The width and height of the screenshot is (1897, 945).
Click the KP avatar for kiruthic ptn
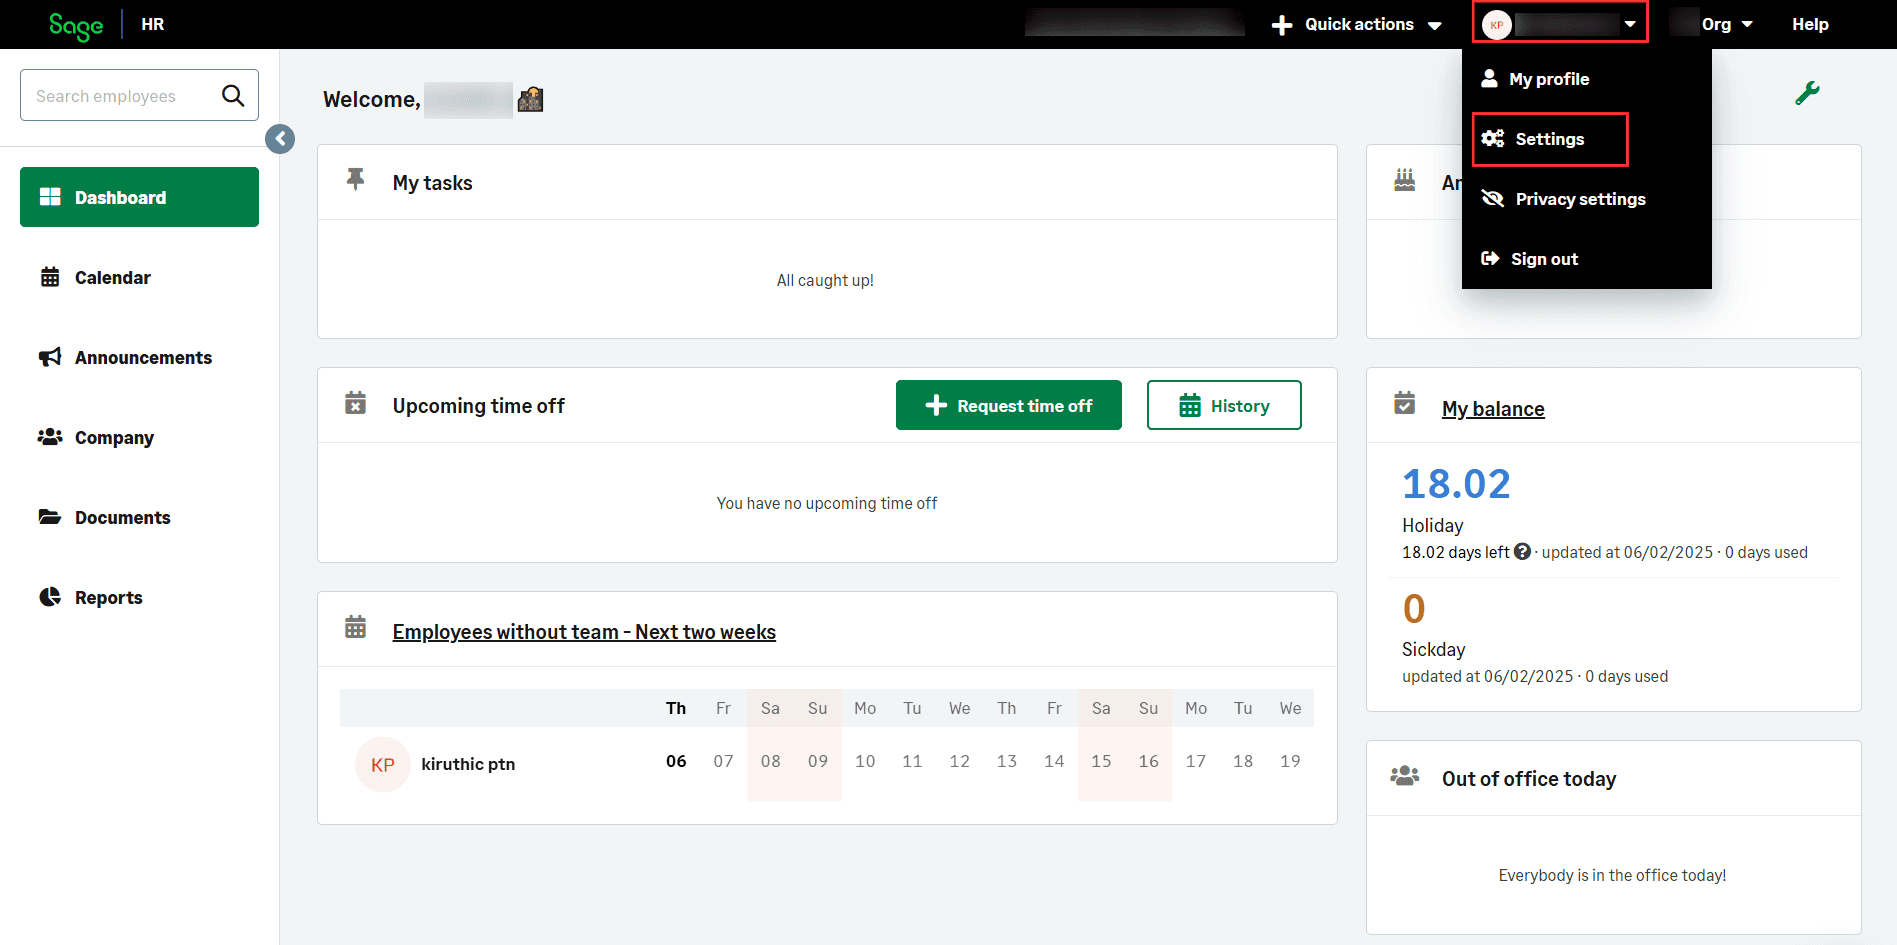click(x=382, y=765)
